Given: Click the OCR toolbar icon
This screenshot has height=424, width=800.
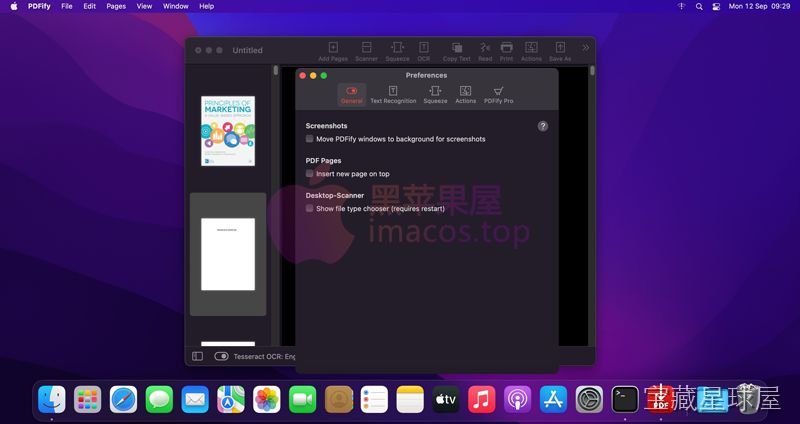Looking at the screenshot, I should (423, 52).
